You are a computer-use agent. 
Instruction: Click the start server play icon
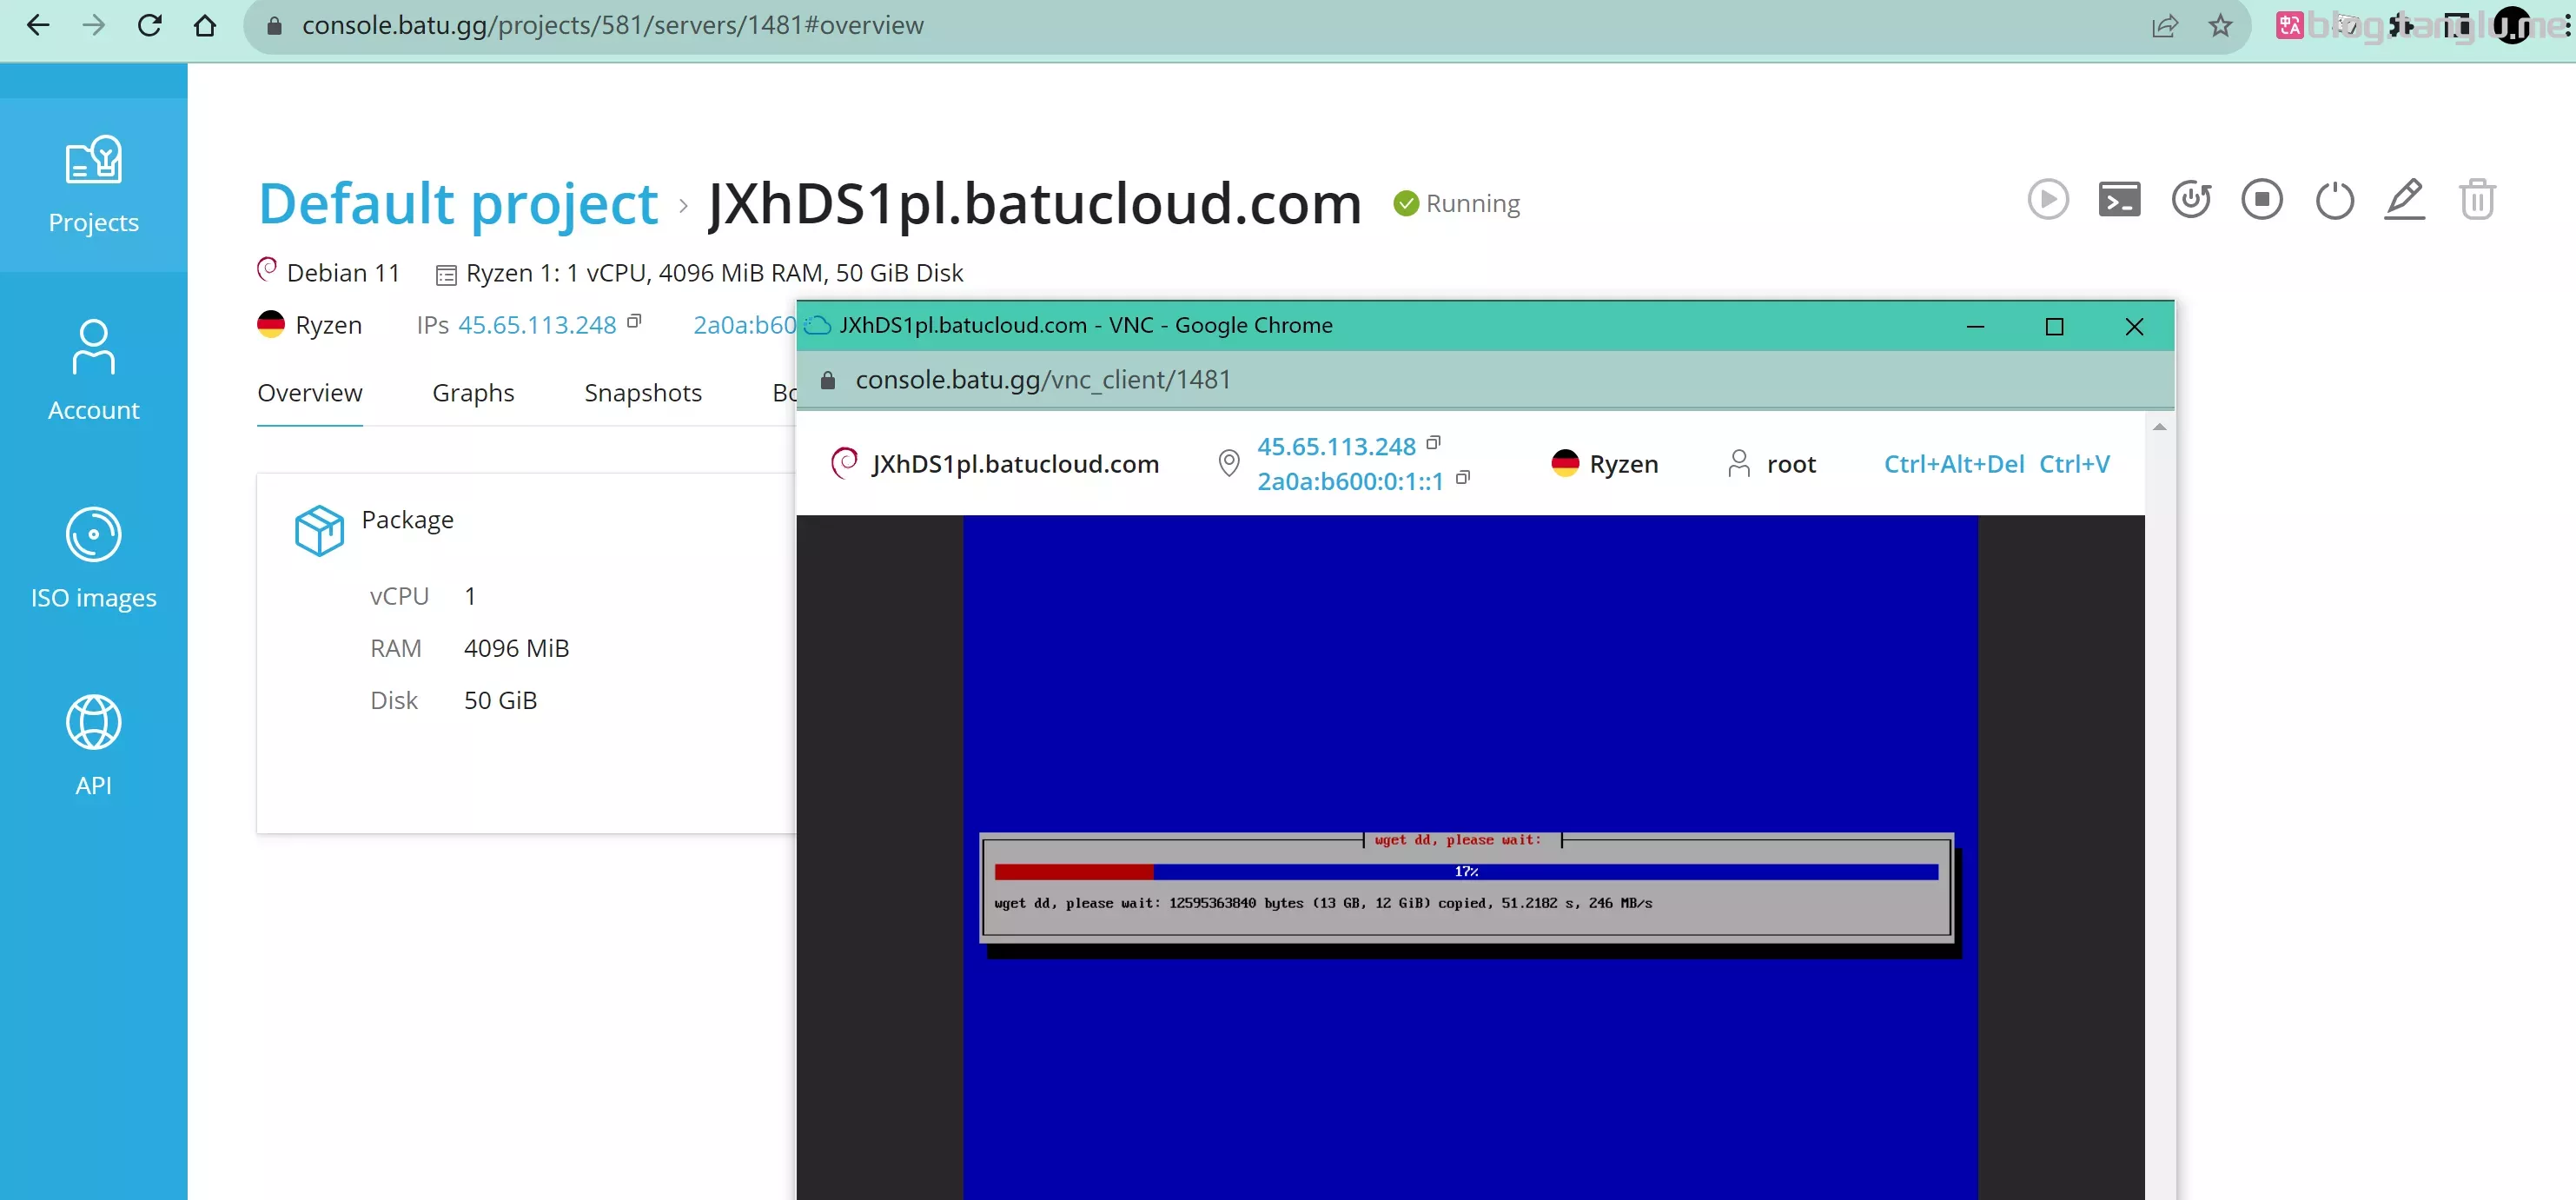click(2047, 200)
